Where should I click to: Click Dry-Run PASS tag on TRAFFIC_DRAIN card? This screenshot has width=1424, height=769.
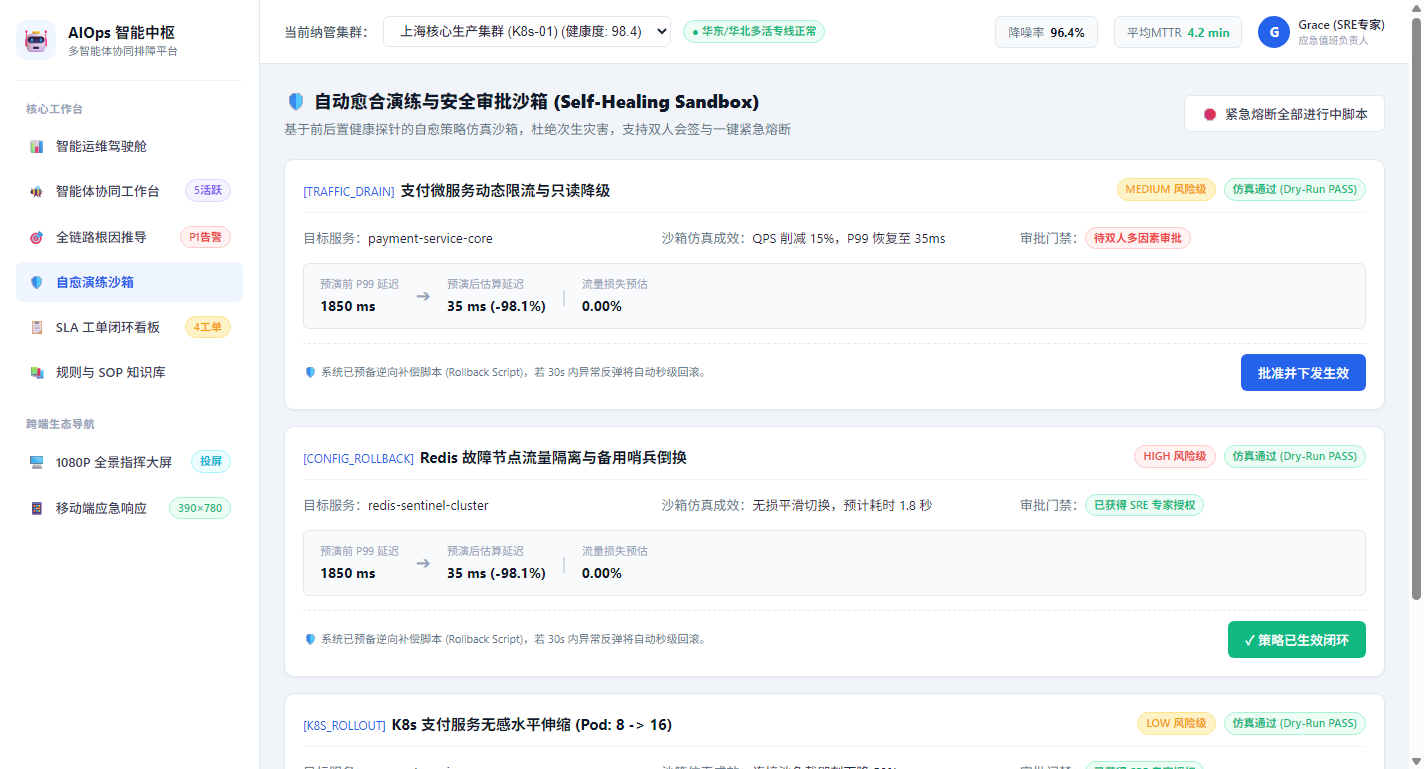point(1294,189)
